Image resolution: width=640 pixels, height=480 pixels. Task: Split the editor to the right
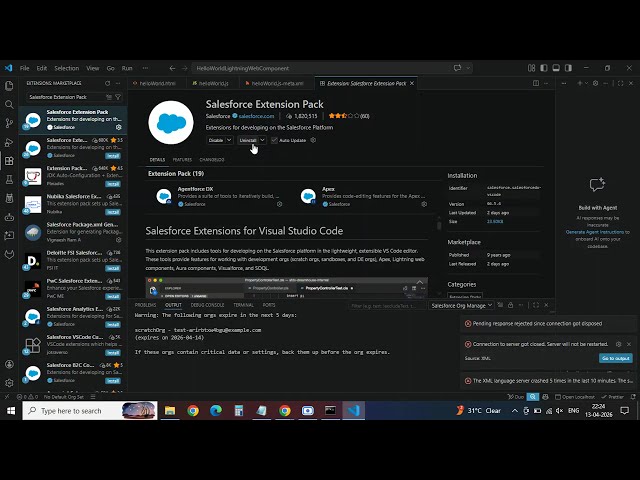coord(536,83)
